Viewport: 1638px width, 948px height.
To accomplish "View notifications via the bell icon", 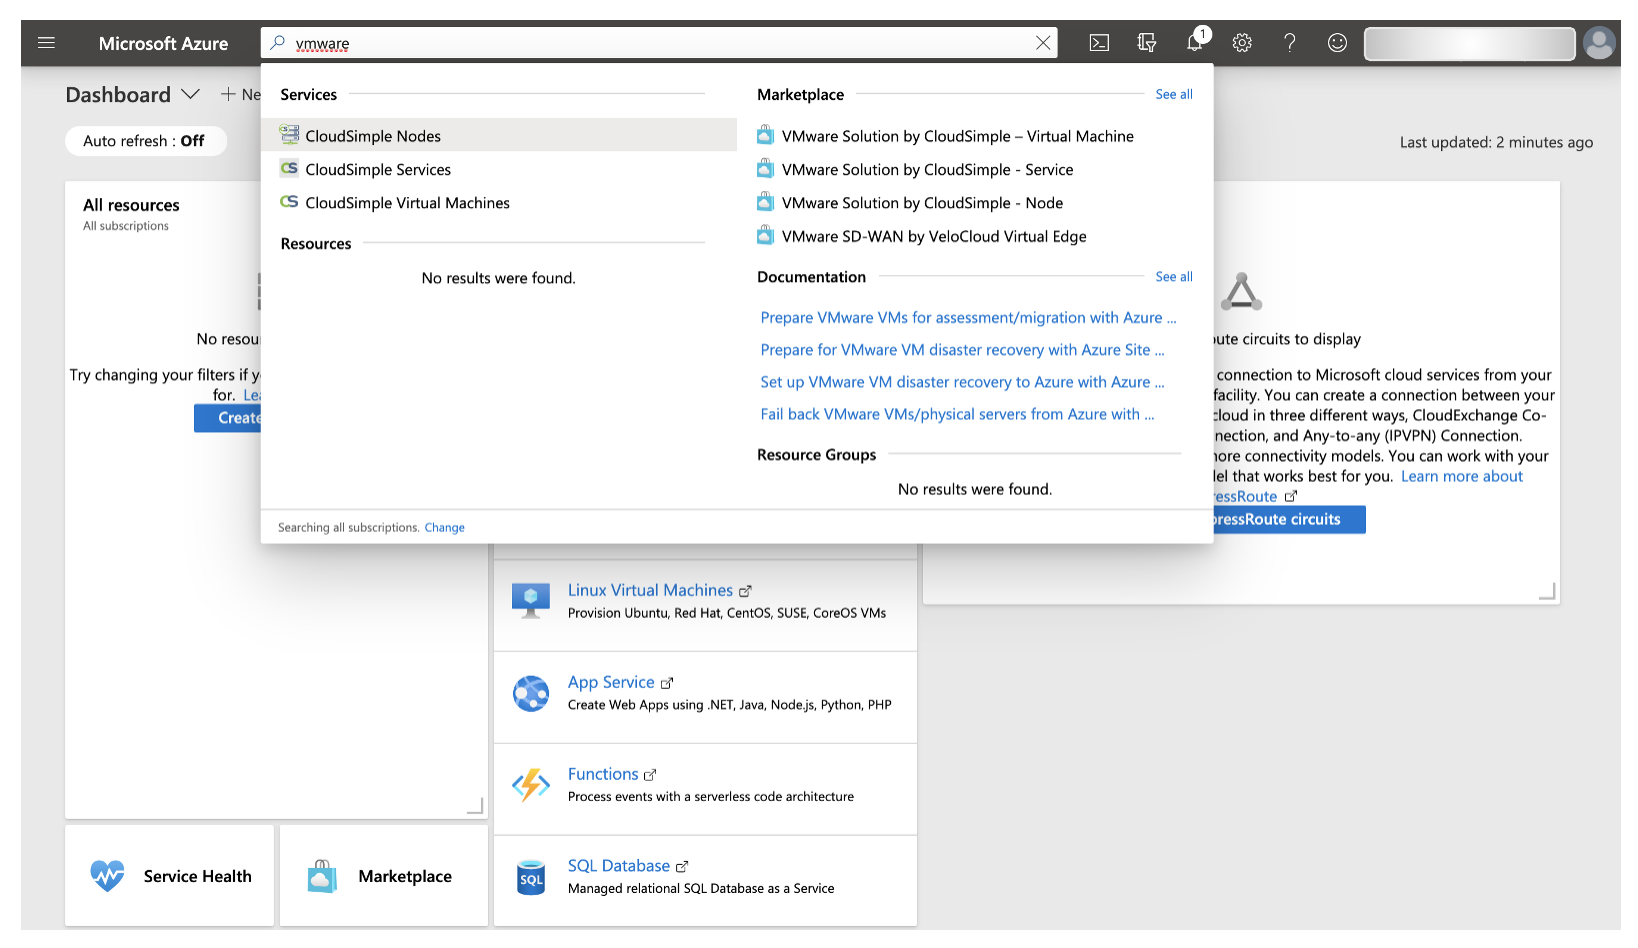I will click(1194, 43).
